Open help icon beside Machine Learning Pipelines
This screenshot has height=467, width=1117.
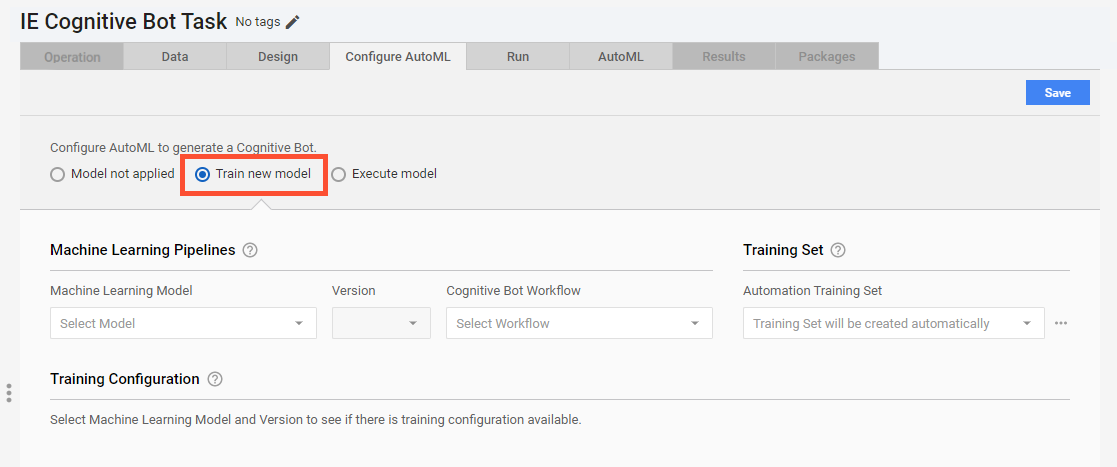(250, 251)
